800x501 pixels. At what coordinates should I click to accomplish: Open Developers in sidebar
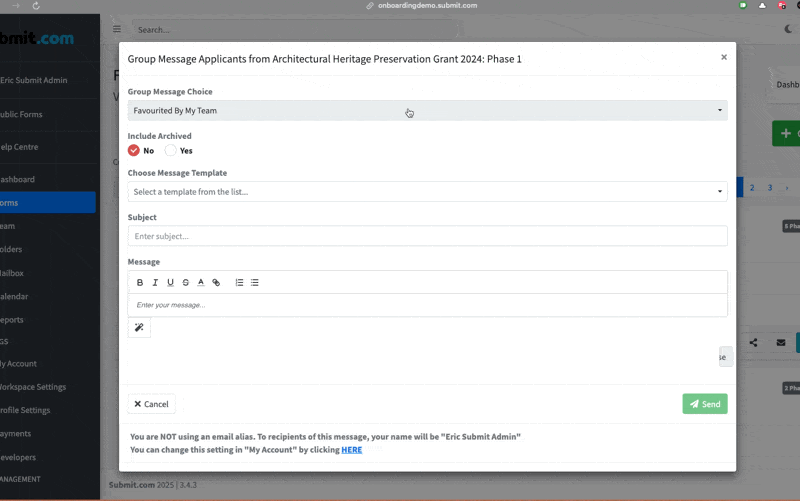pos(18,457)
